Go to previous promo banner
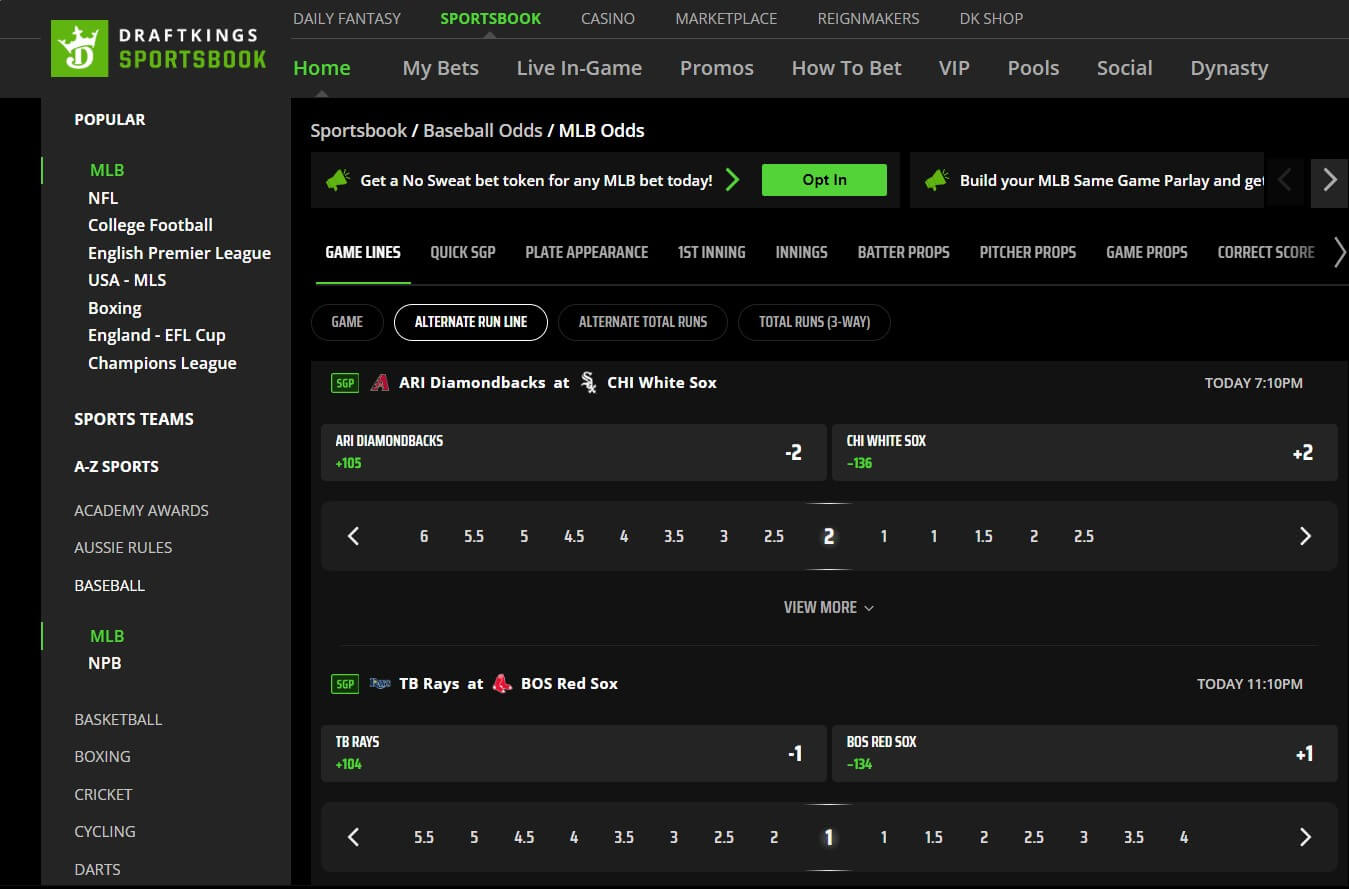The image size is (1349, 889). pyautogui.click(x=1286, y=180)
